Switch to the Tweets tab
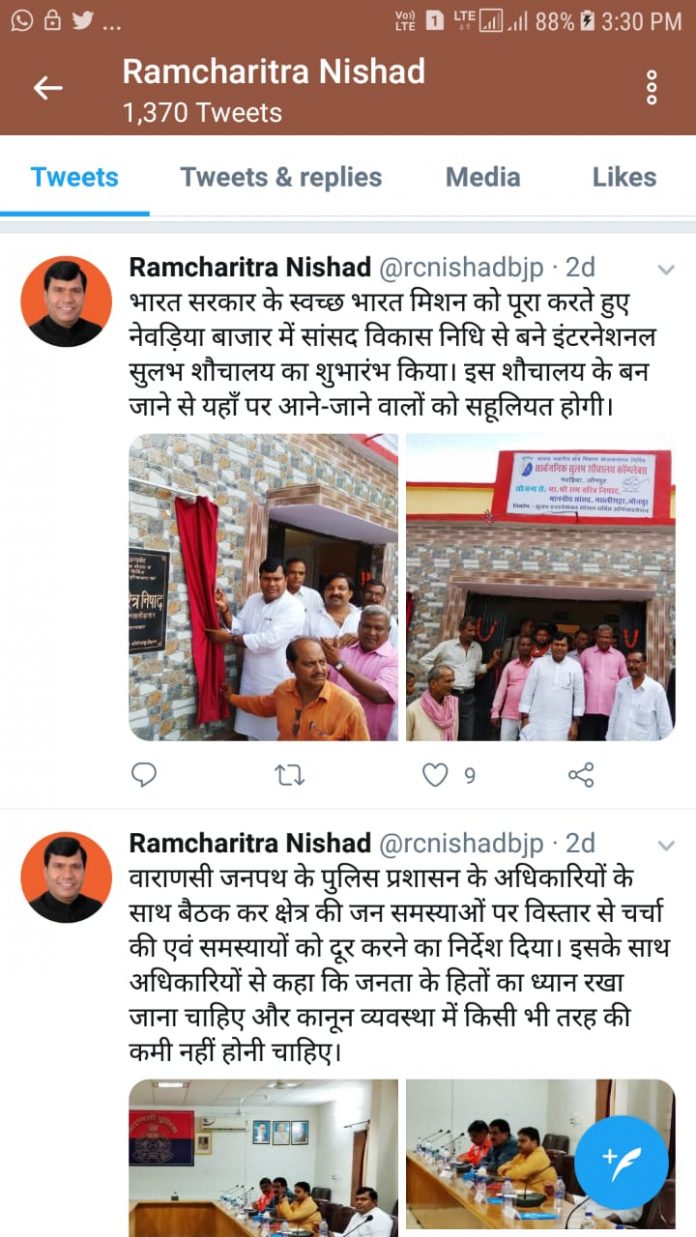 tap(74, 177)
